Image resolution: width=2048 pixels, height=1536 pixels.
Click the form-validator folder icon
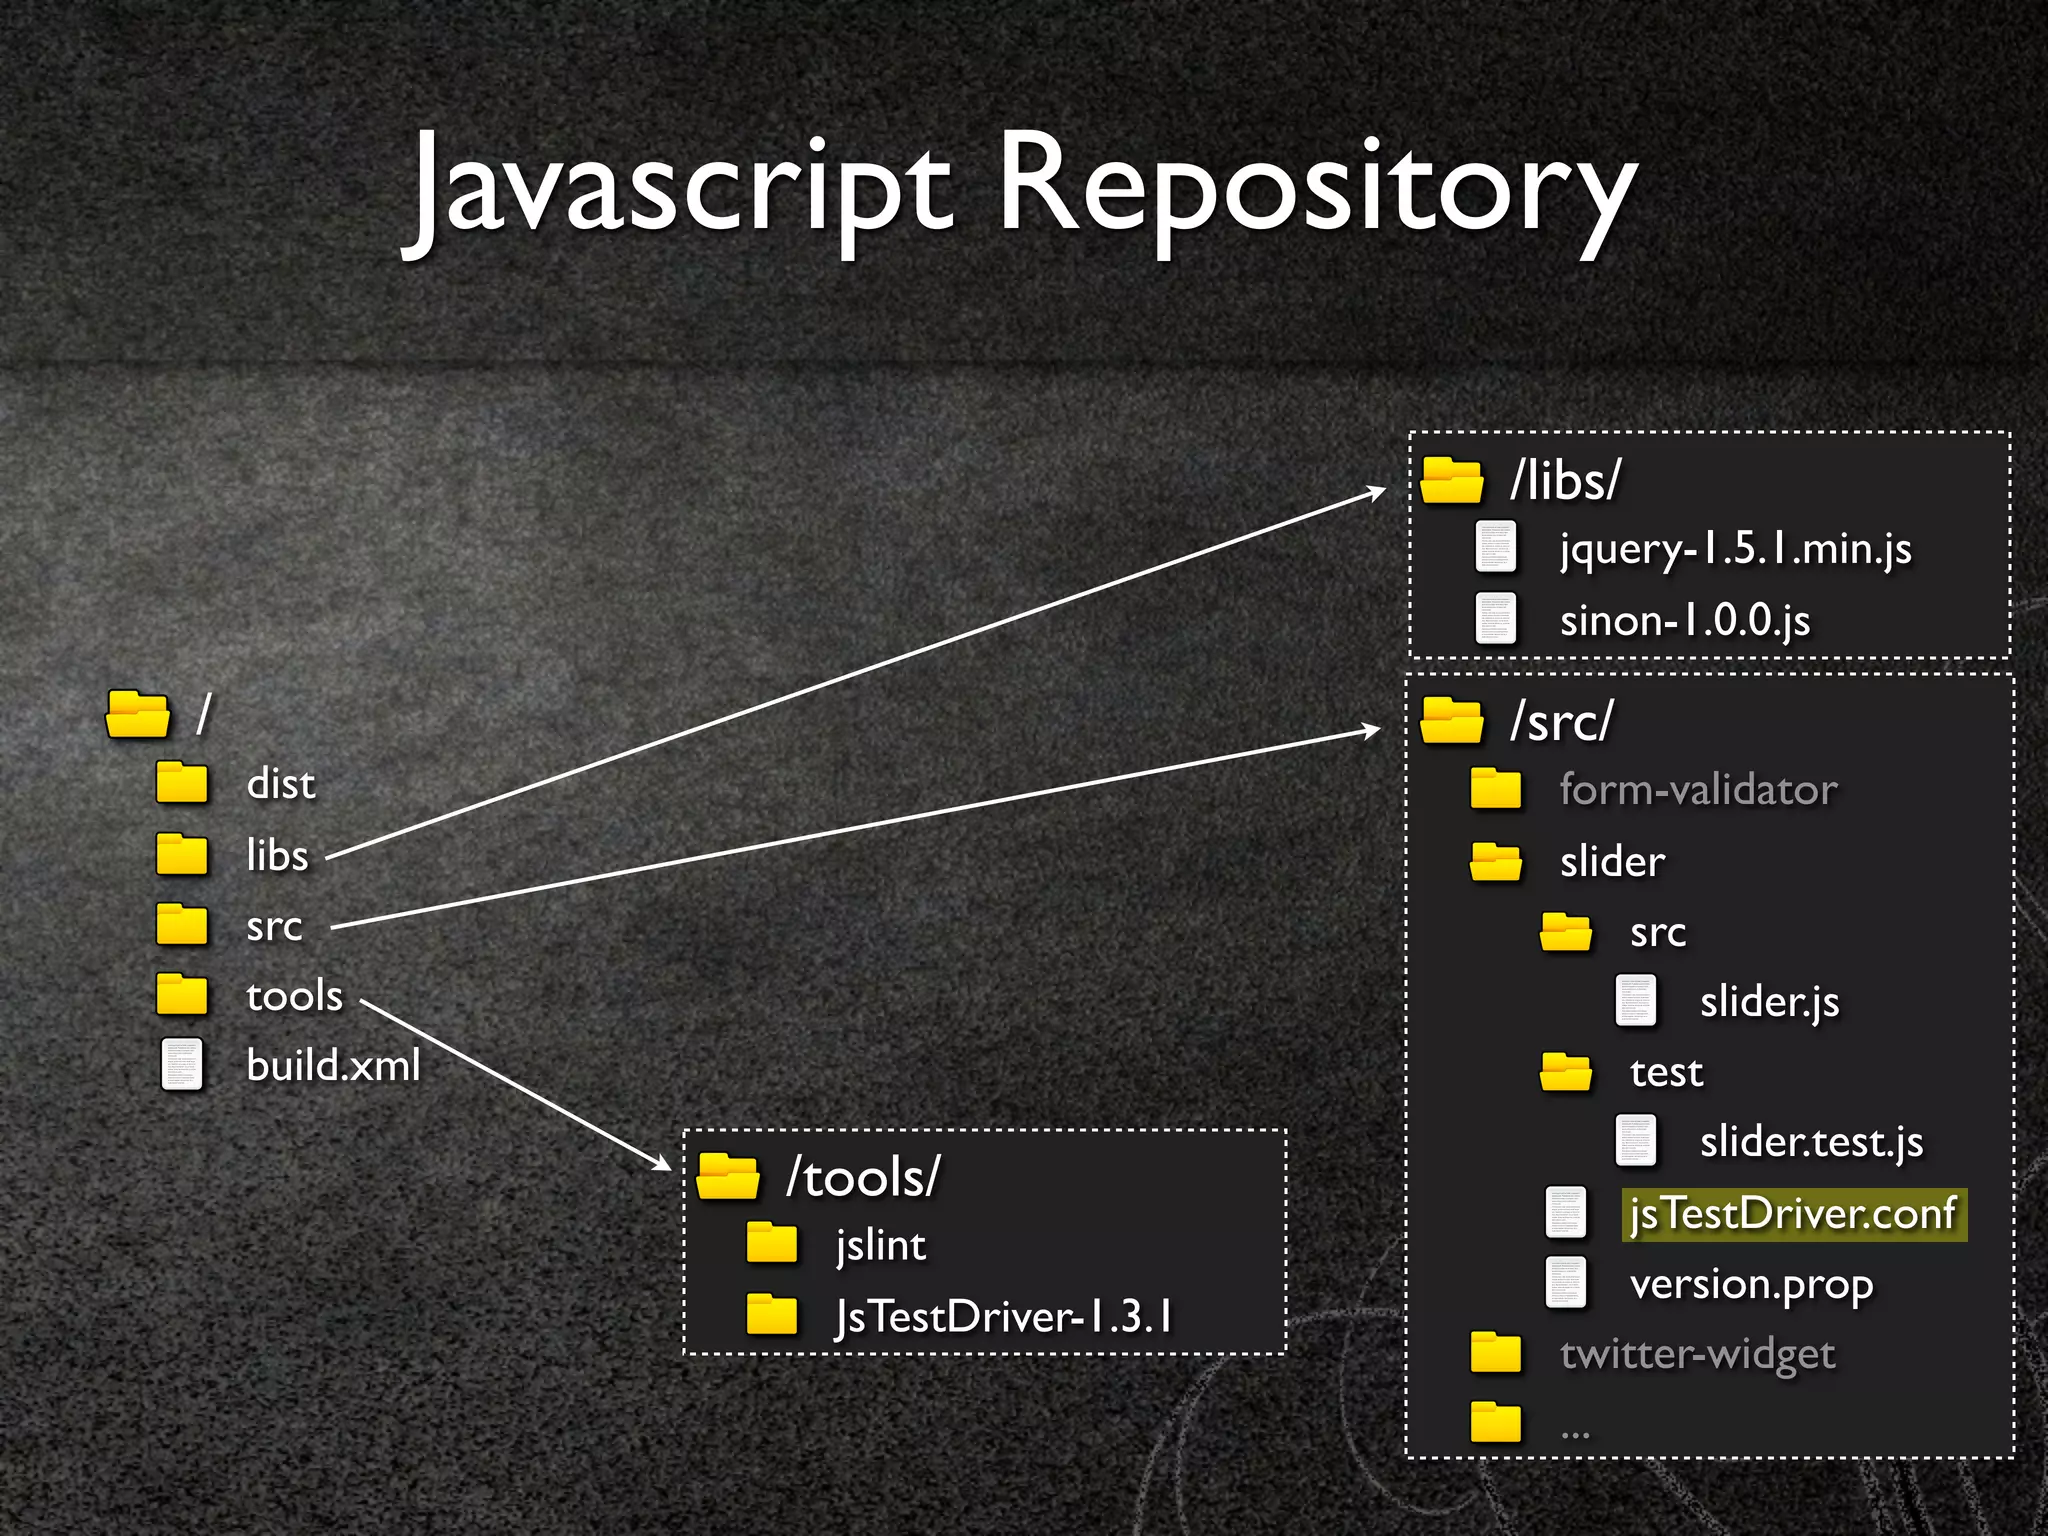point(1496,788)
